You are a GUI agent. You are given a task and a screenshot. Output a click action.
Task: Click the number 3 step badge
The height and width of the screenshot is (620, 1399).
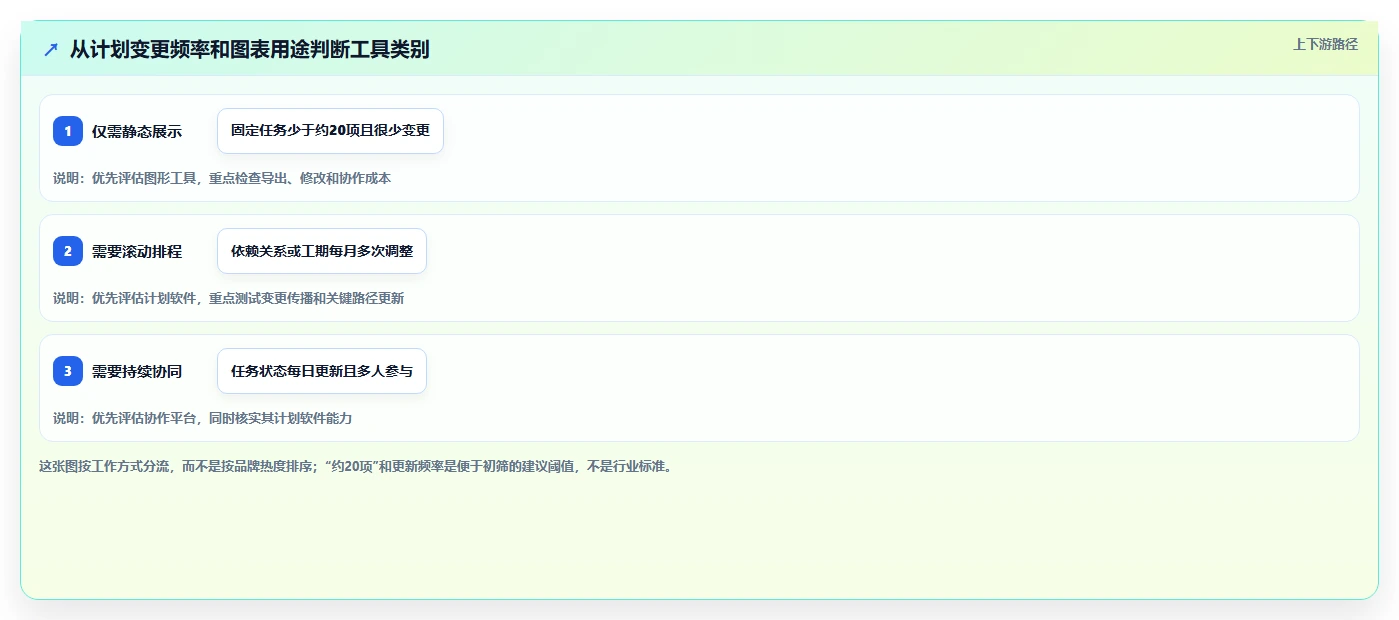68,371
